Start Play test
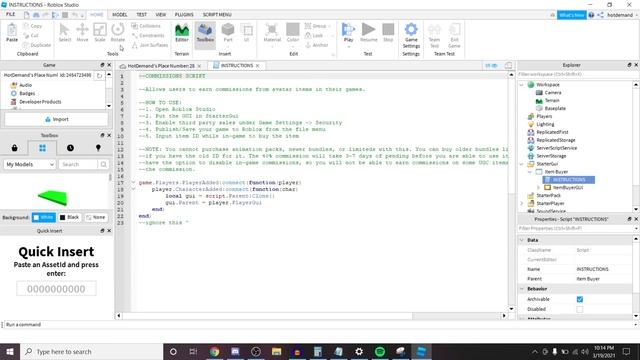Screen dimensions: 640x360 (348, 31)
